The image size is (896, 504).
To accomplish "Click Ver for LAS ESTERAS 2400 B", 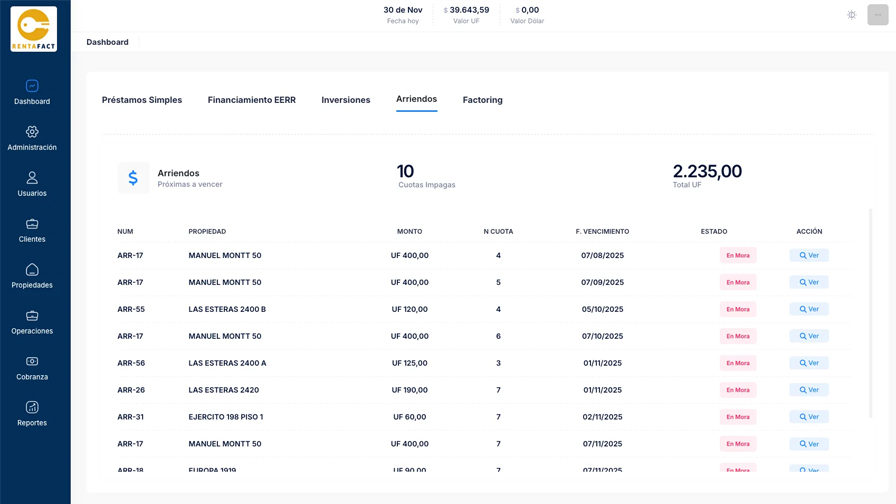I will (x=809, y=309).
